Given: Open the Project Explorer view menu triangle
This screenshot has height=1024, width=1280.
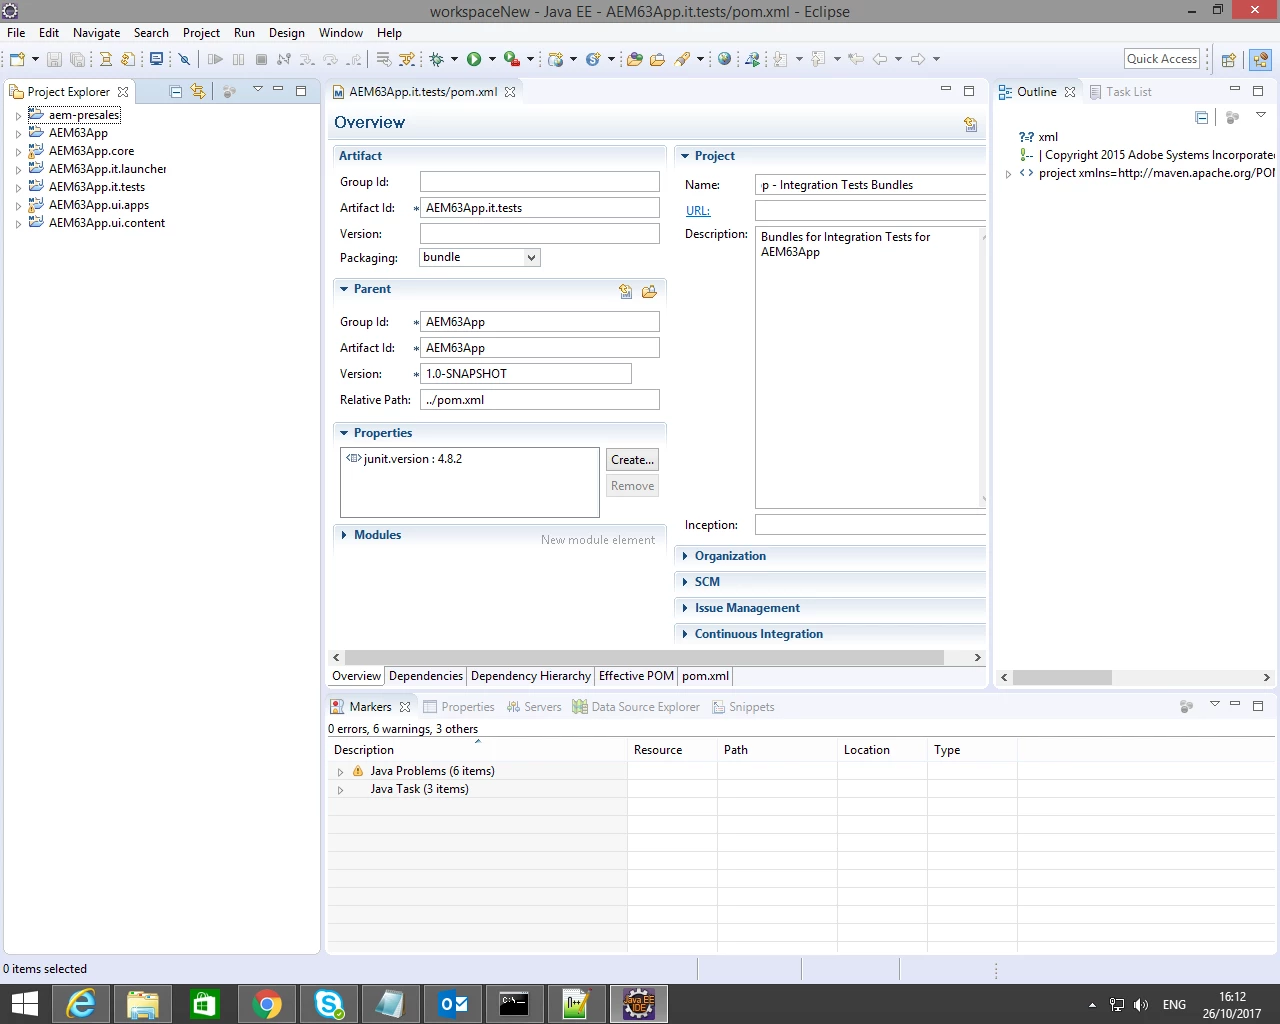Looking at the screenshot, I should pos(257,89).
